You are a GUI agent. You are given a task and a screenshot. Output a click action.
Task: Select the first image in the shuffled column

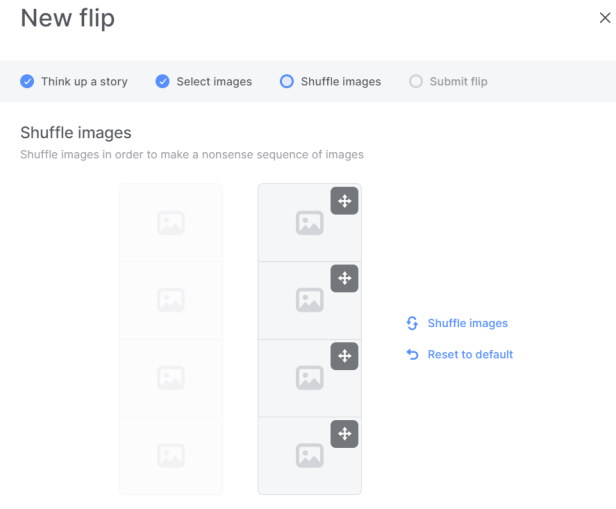(310, 223)
